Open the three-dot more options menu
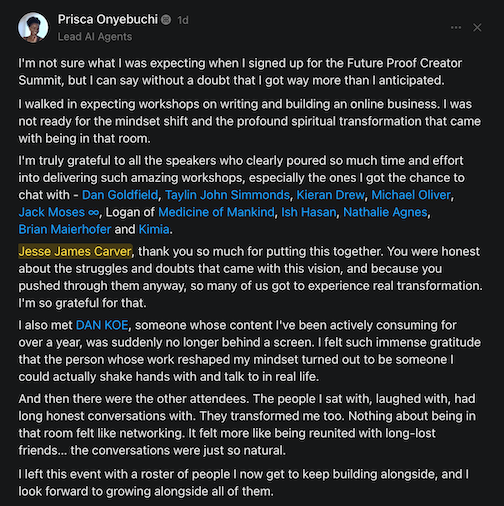This screenshot has height=506, width=504. (456, 27)
